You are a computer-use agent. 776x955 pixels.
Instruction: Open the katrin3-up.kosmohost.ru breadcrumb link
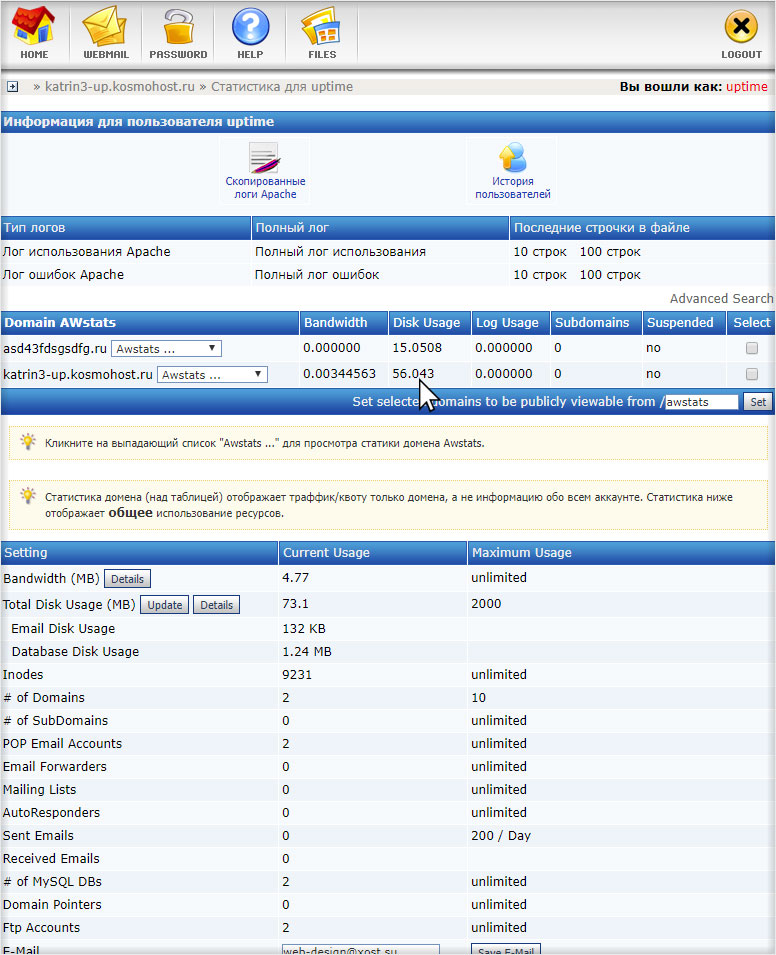[120, 87]
